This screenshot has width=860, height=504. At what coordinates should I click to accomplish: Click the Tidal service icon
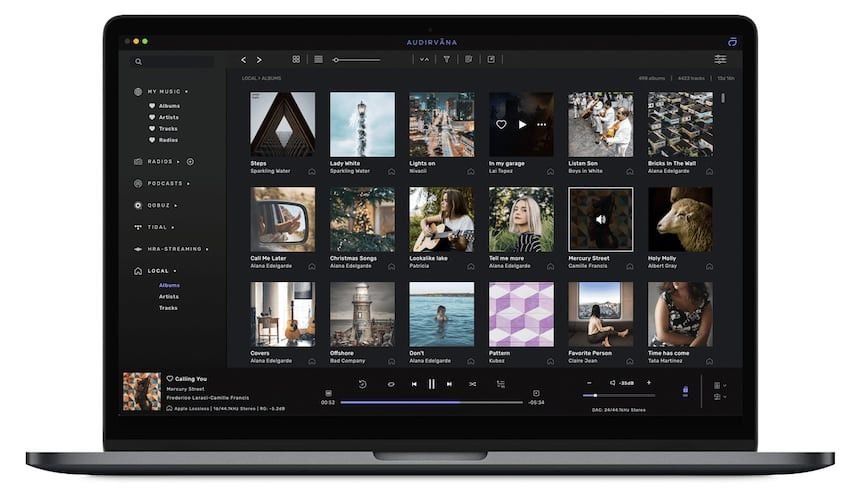(138, 227)
